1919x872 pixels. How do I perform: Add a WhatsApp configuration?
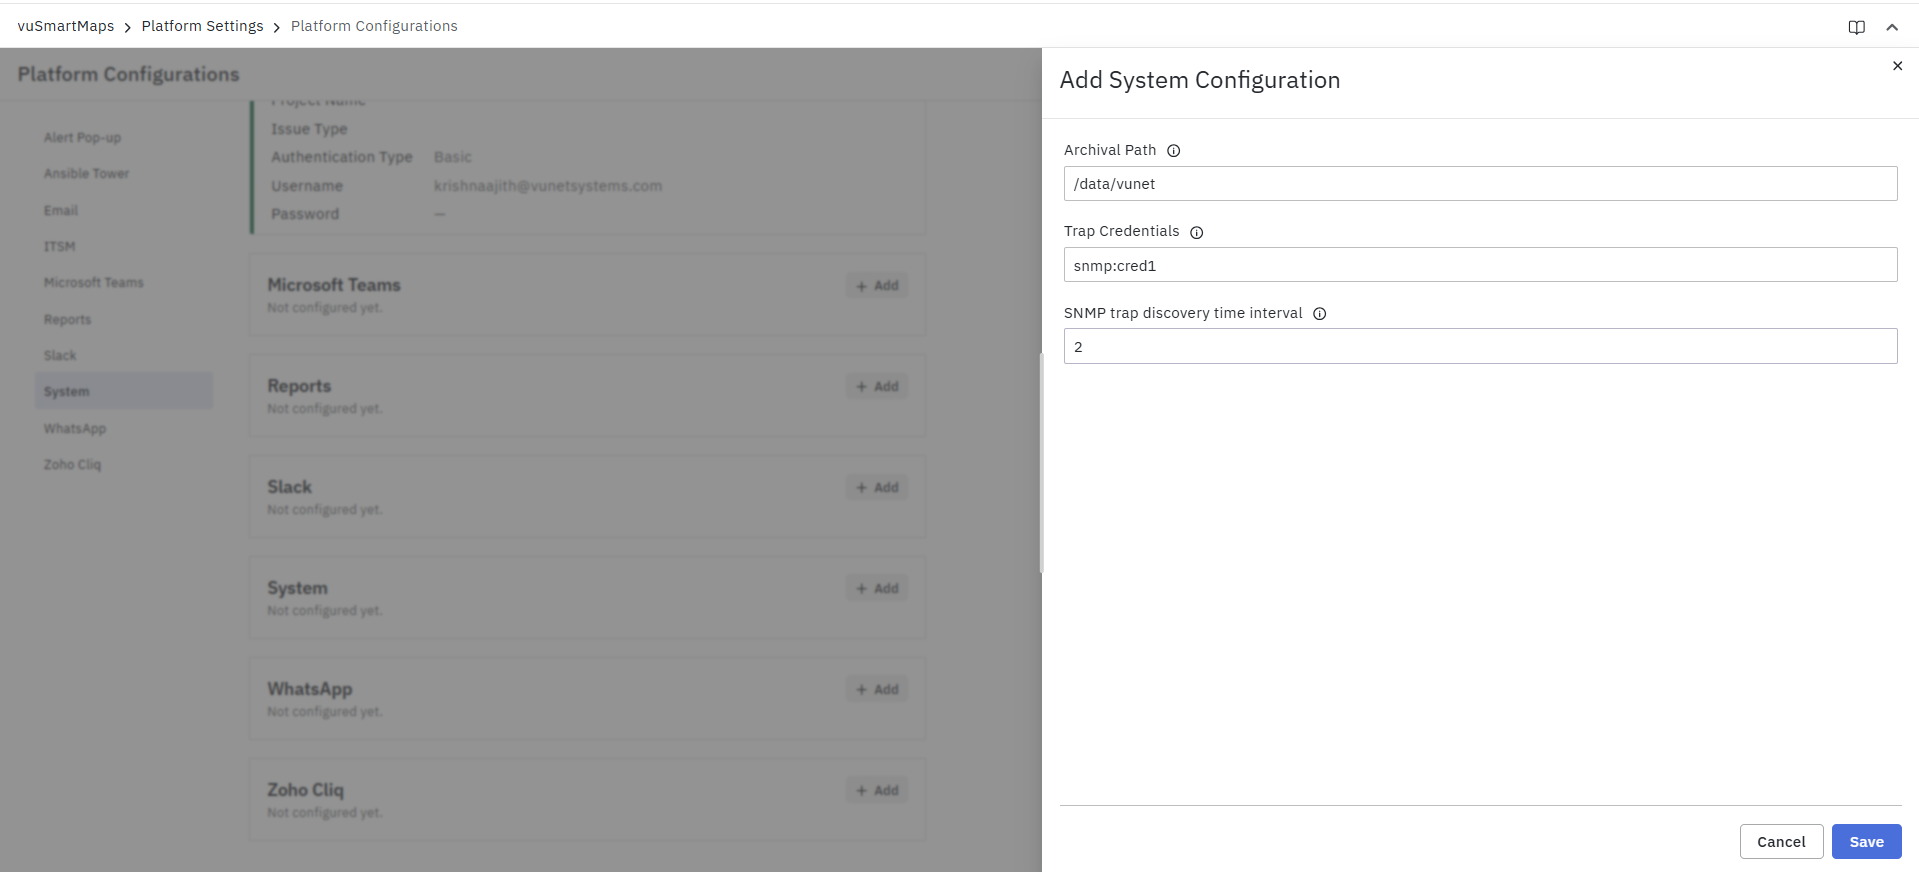[x=877, y=690]
